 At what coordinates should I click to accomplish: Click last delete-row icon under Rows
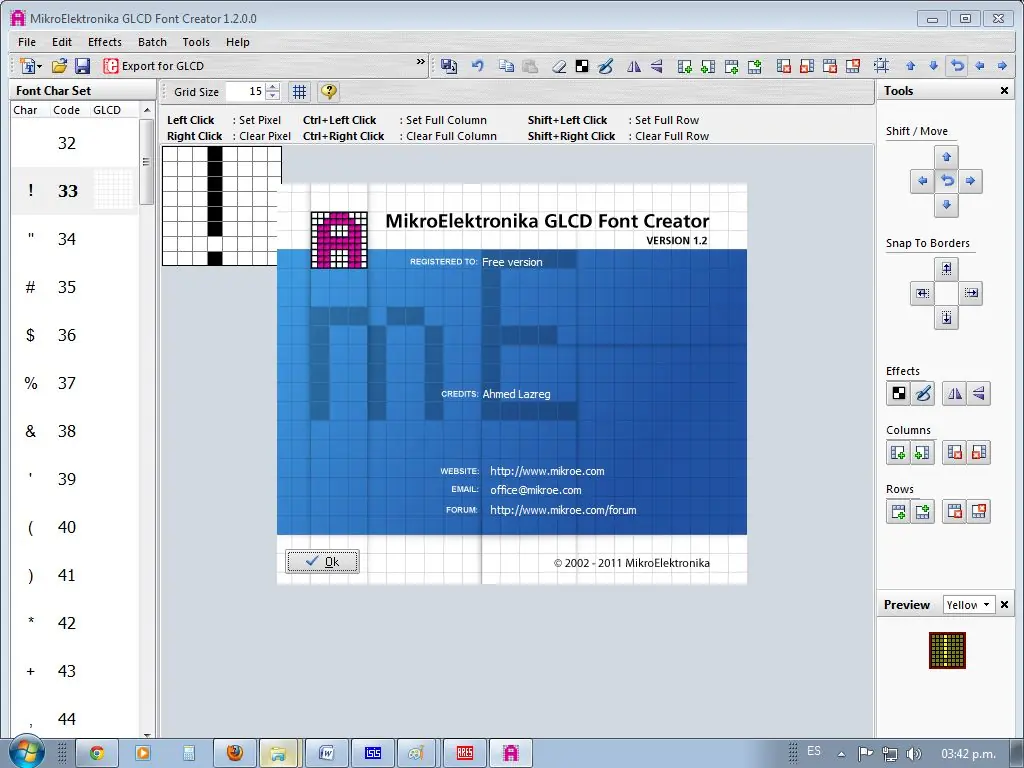[x=979, y=511]
